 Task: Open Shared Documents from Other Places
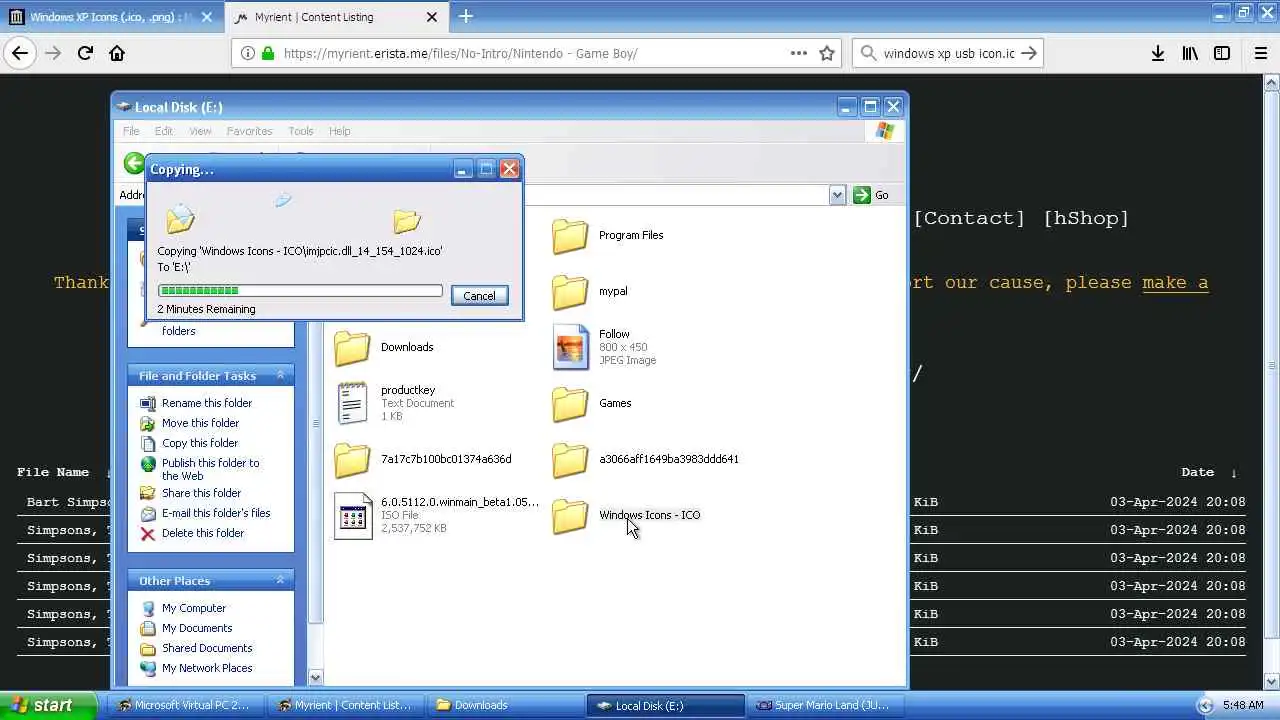207,648
